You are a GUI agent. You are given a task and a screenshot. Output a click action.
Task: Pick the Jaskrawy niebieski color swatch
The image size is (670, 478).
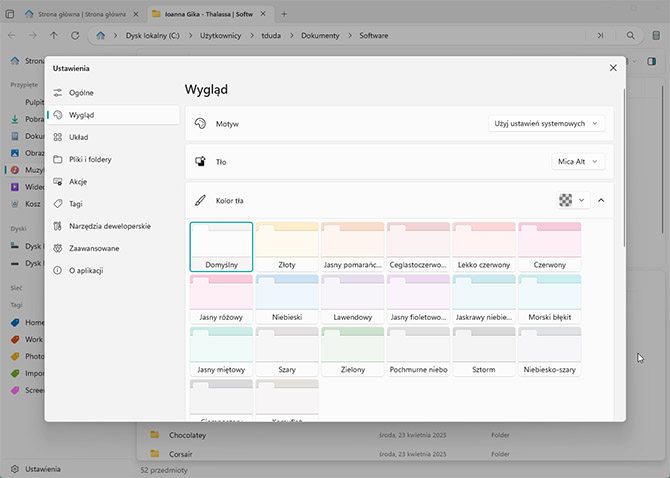(484, 299)
